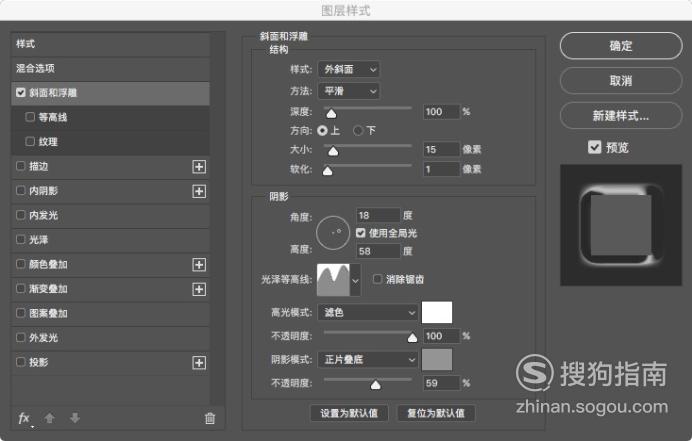Click the 软化 pixel input field
The image size is (692, 441).
click(x=441, y=169)
